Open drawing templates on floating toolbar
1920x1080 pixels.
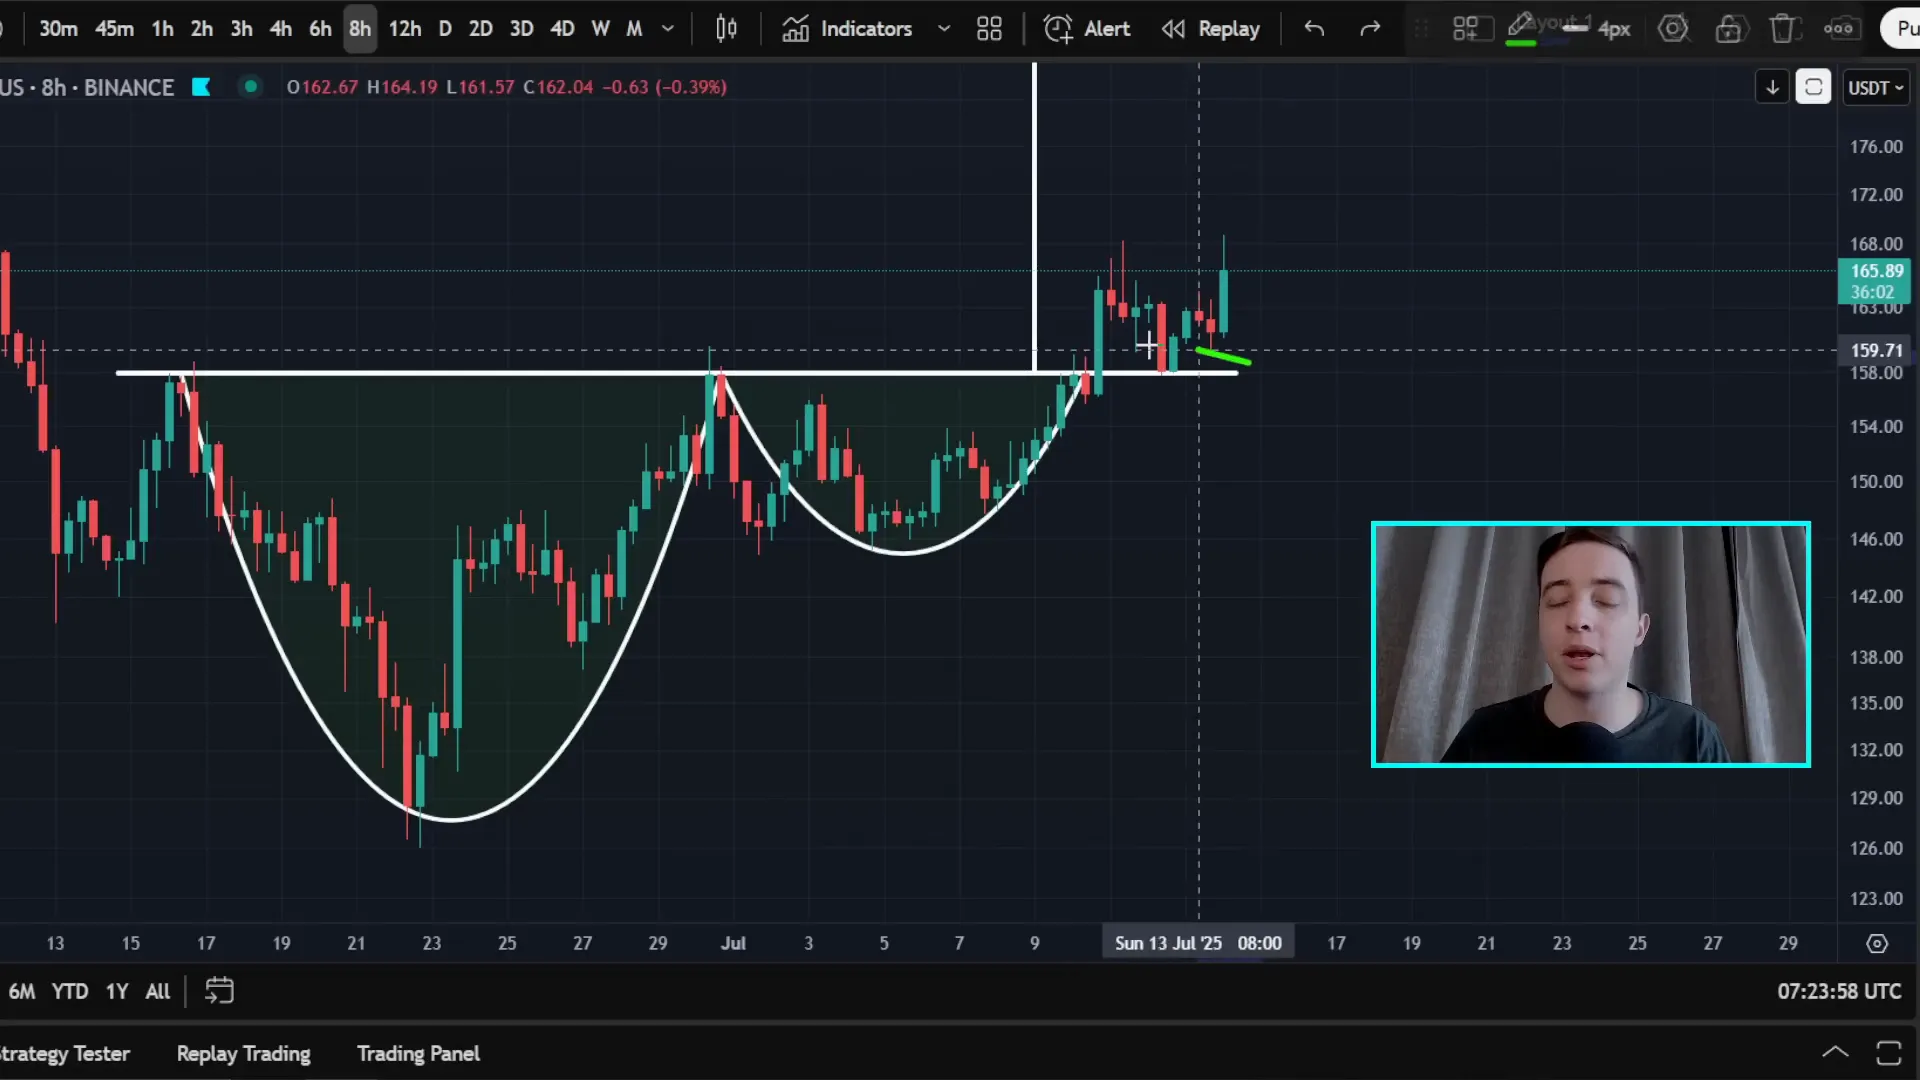[x=1465, y=29]
